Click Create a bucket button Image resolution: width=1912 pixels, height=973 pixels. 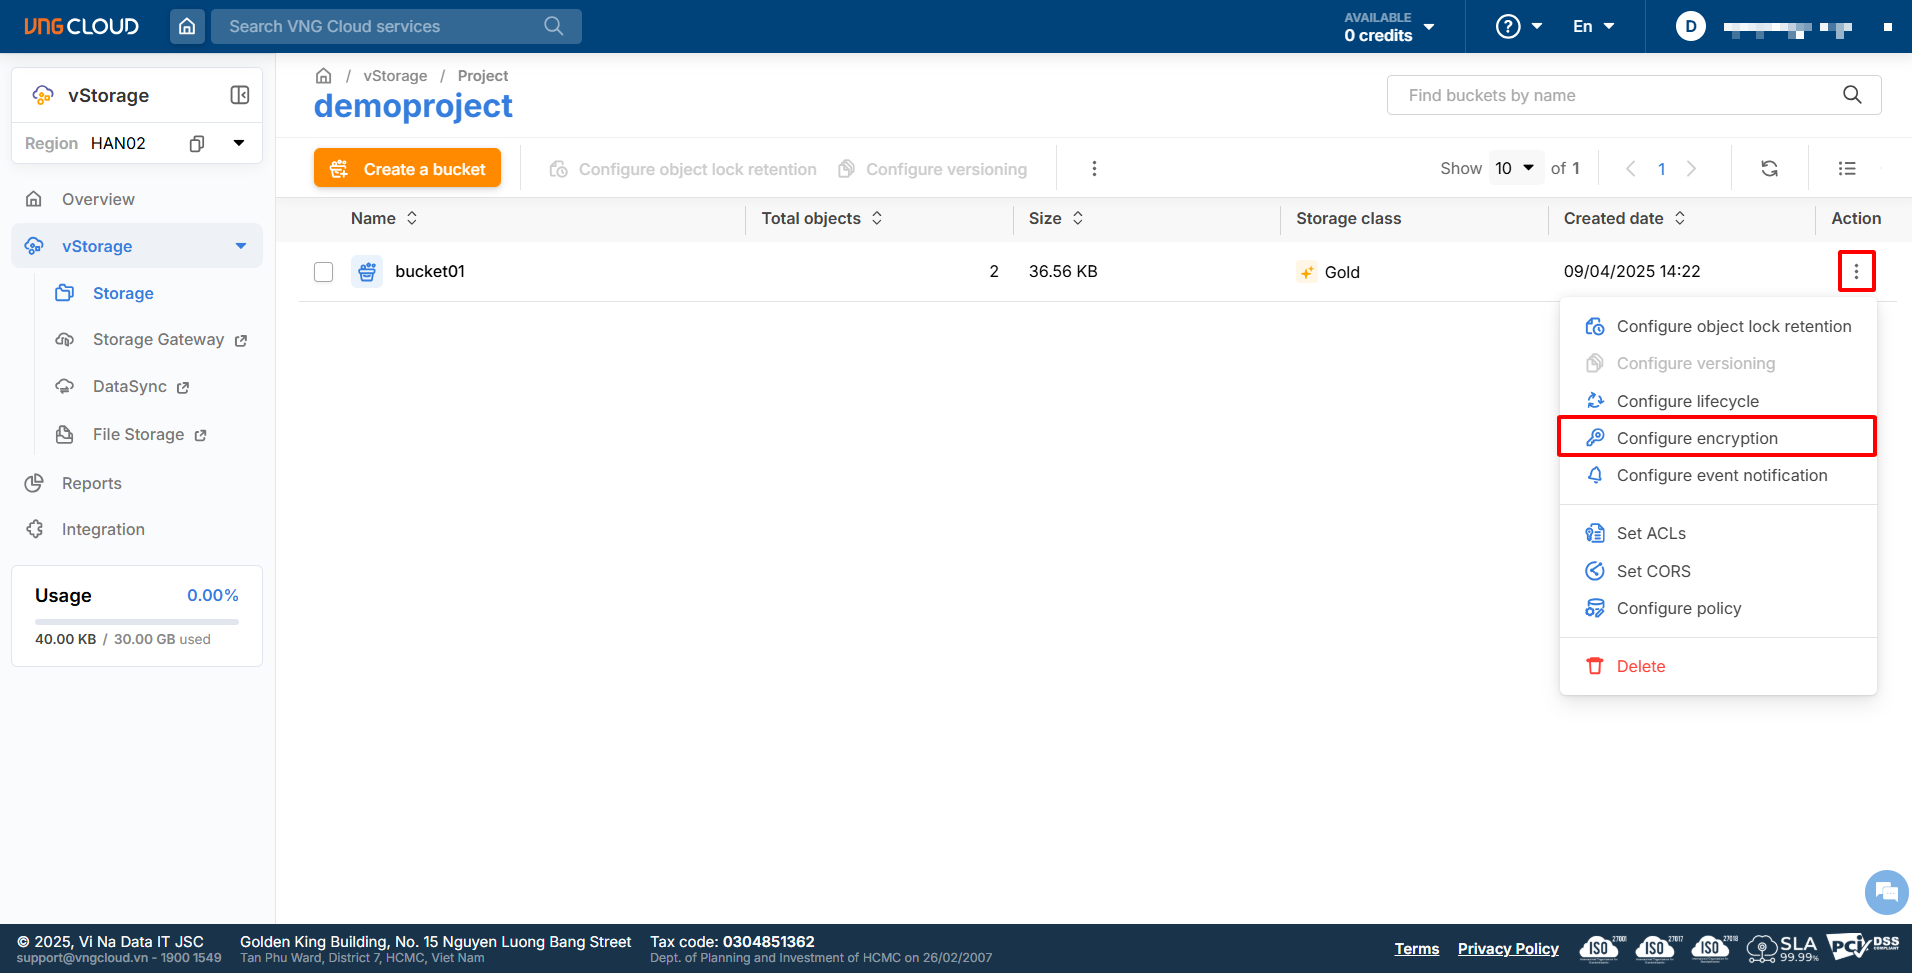[x=407, y=169]
